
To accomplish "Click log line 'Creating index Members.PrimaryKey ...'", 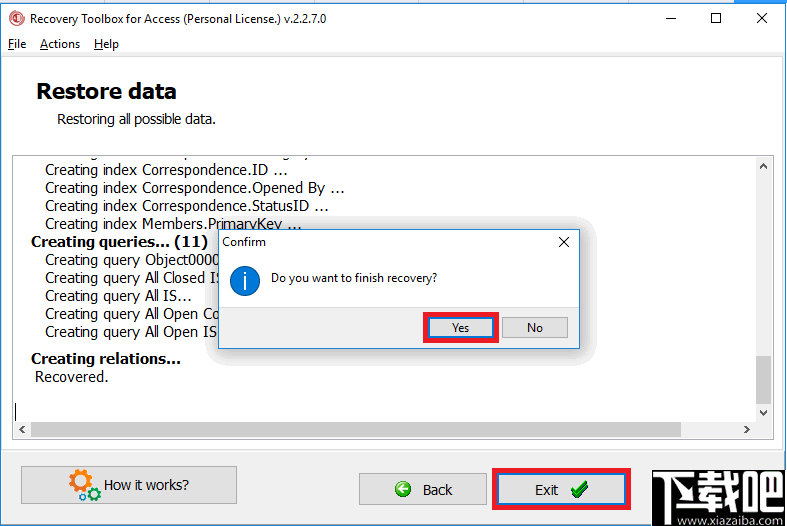I will 173,224.
